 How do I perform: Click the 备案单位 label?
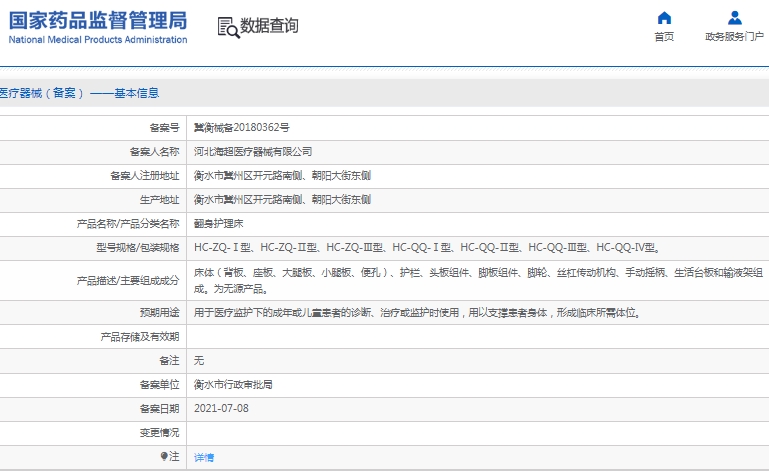(159, 385)
